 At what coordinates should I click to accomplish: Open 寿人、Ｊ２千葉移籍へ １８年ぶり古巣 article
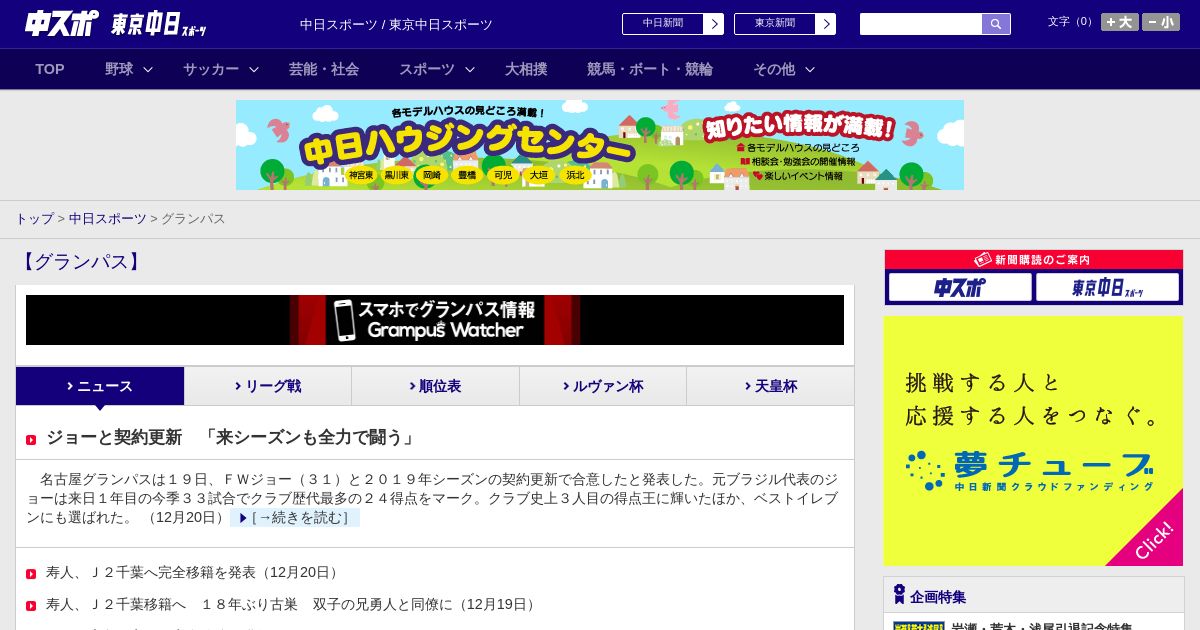pos(293,605)
